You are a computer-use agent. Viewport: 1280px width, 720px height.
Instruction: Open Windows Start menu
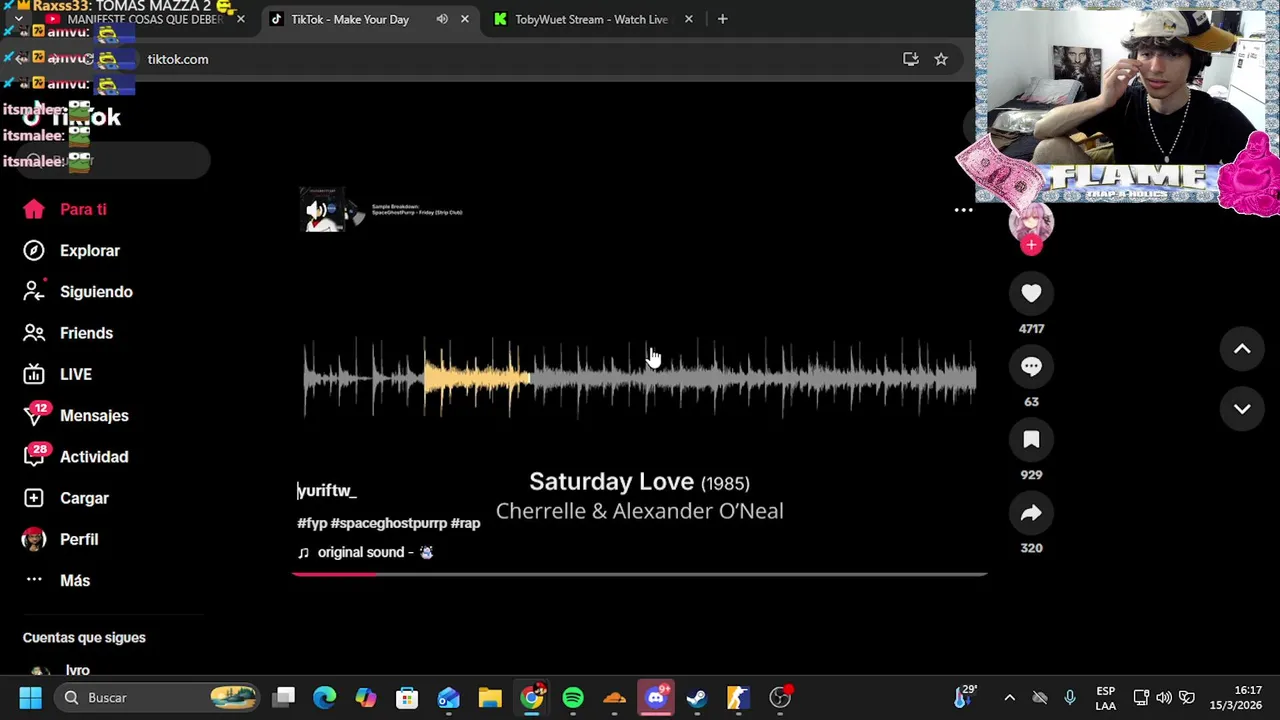(30, 698)
